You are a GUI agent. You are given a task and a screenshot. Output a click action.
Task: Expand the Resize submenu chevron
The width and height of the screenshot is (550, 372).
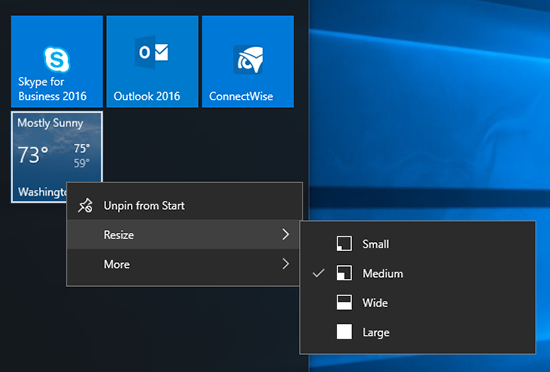[286, 235]
